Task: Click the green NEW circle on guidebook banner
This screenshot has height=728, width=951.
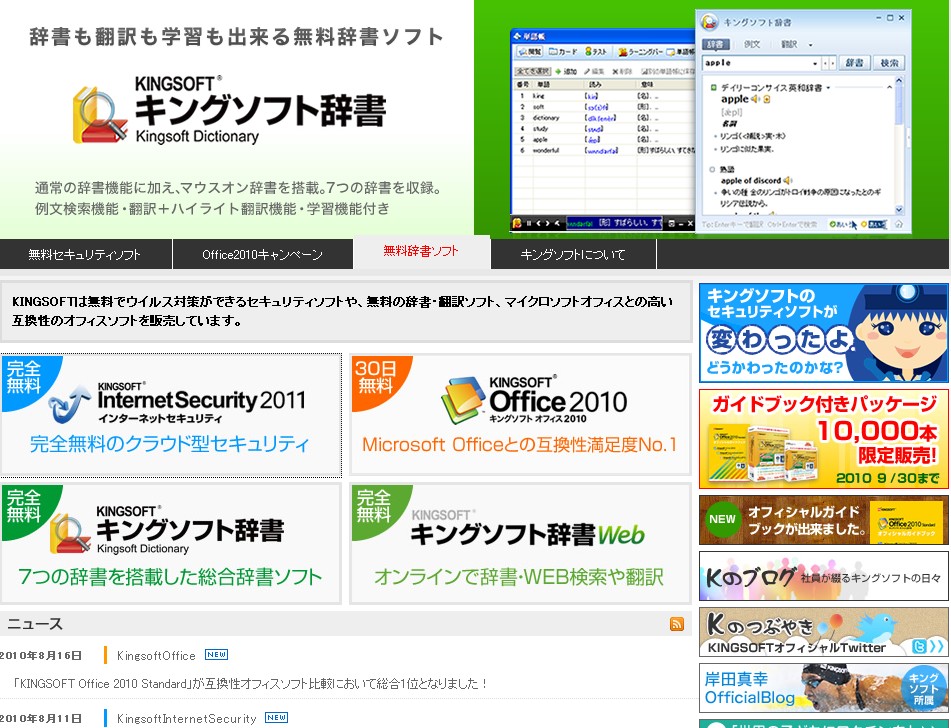Action: [722, 519]
